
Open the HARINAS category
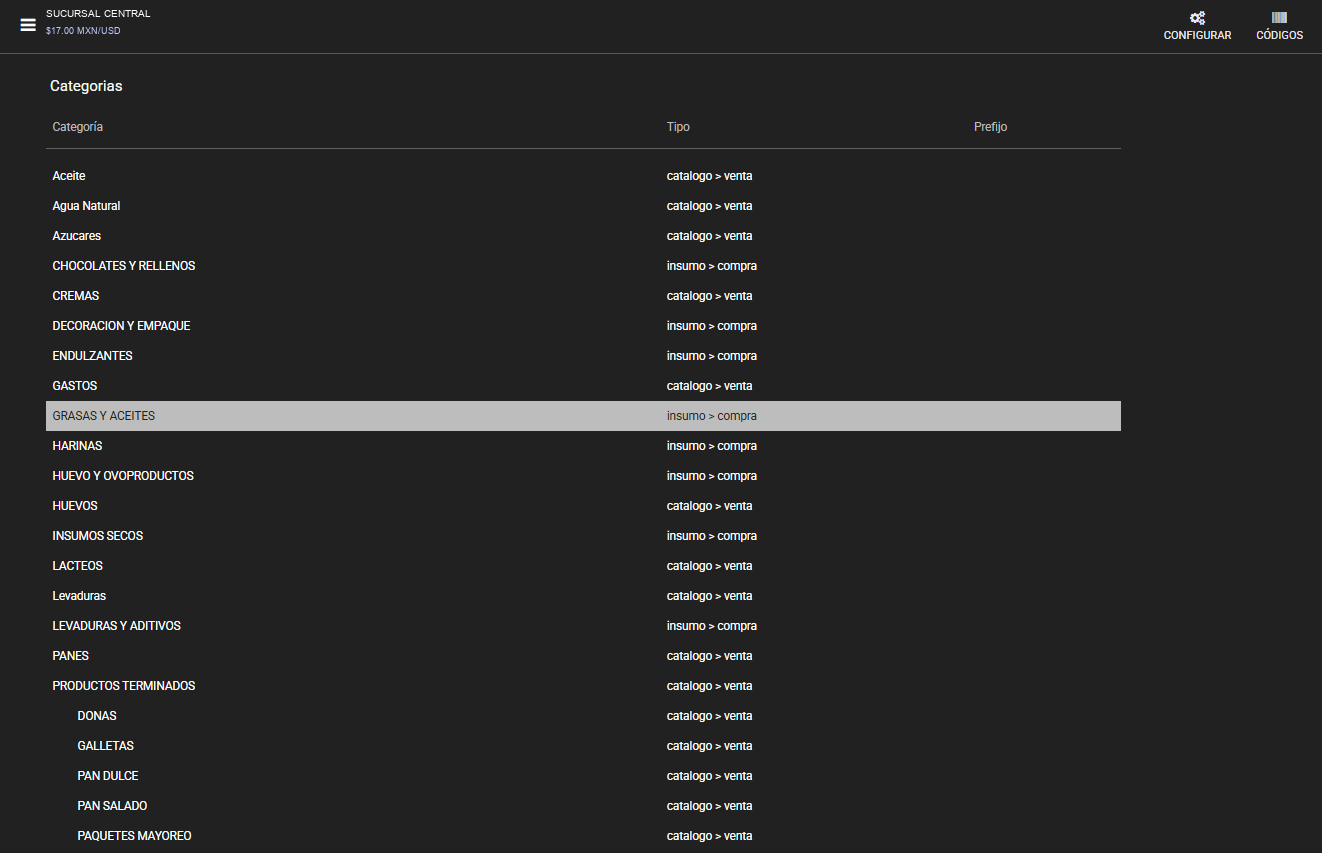583,446
